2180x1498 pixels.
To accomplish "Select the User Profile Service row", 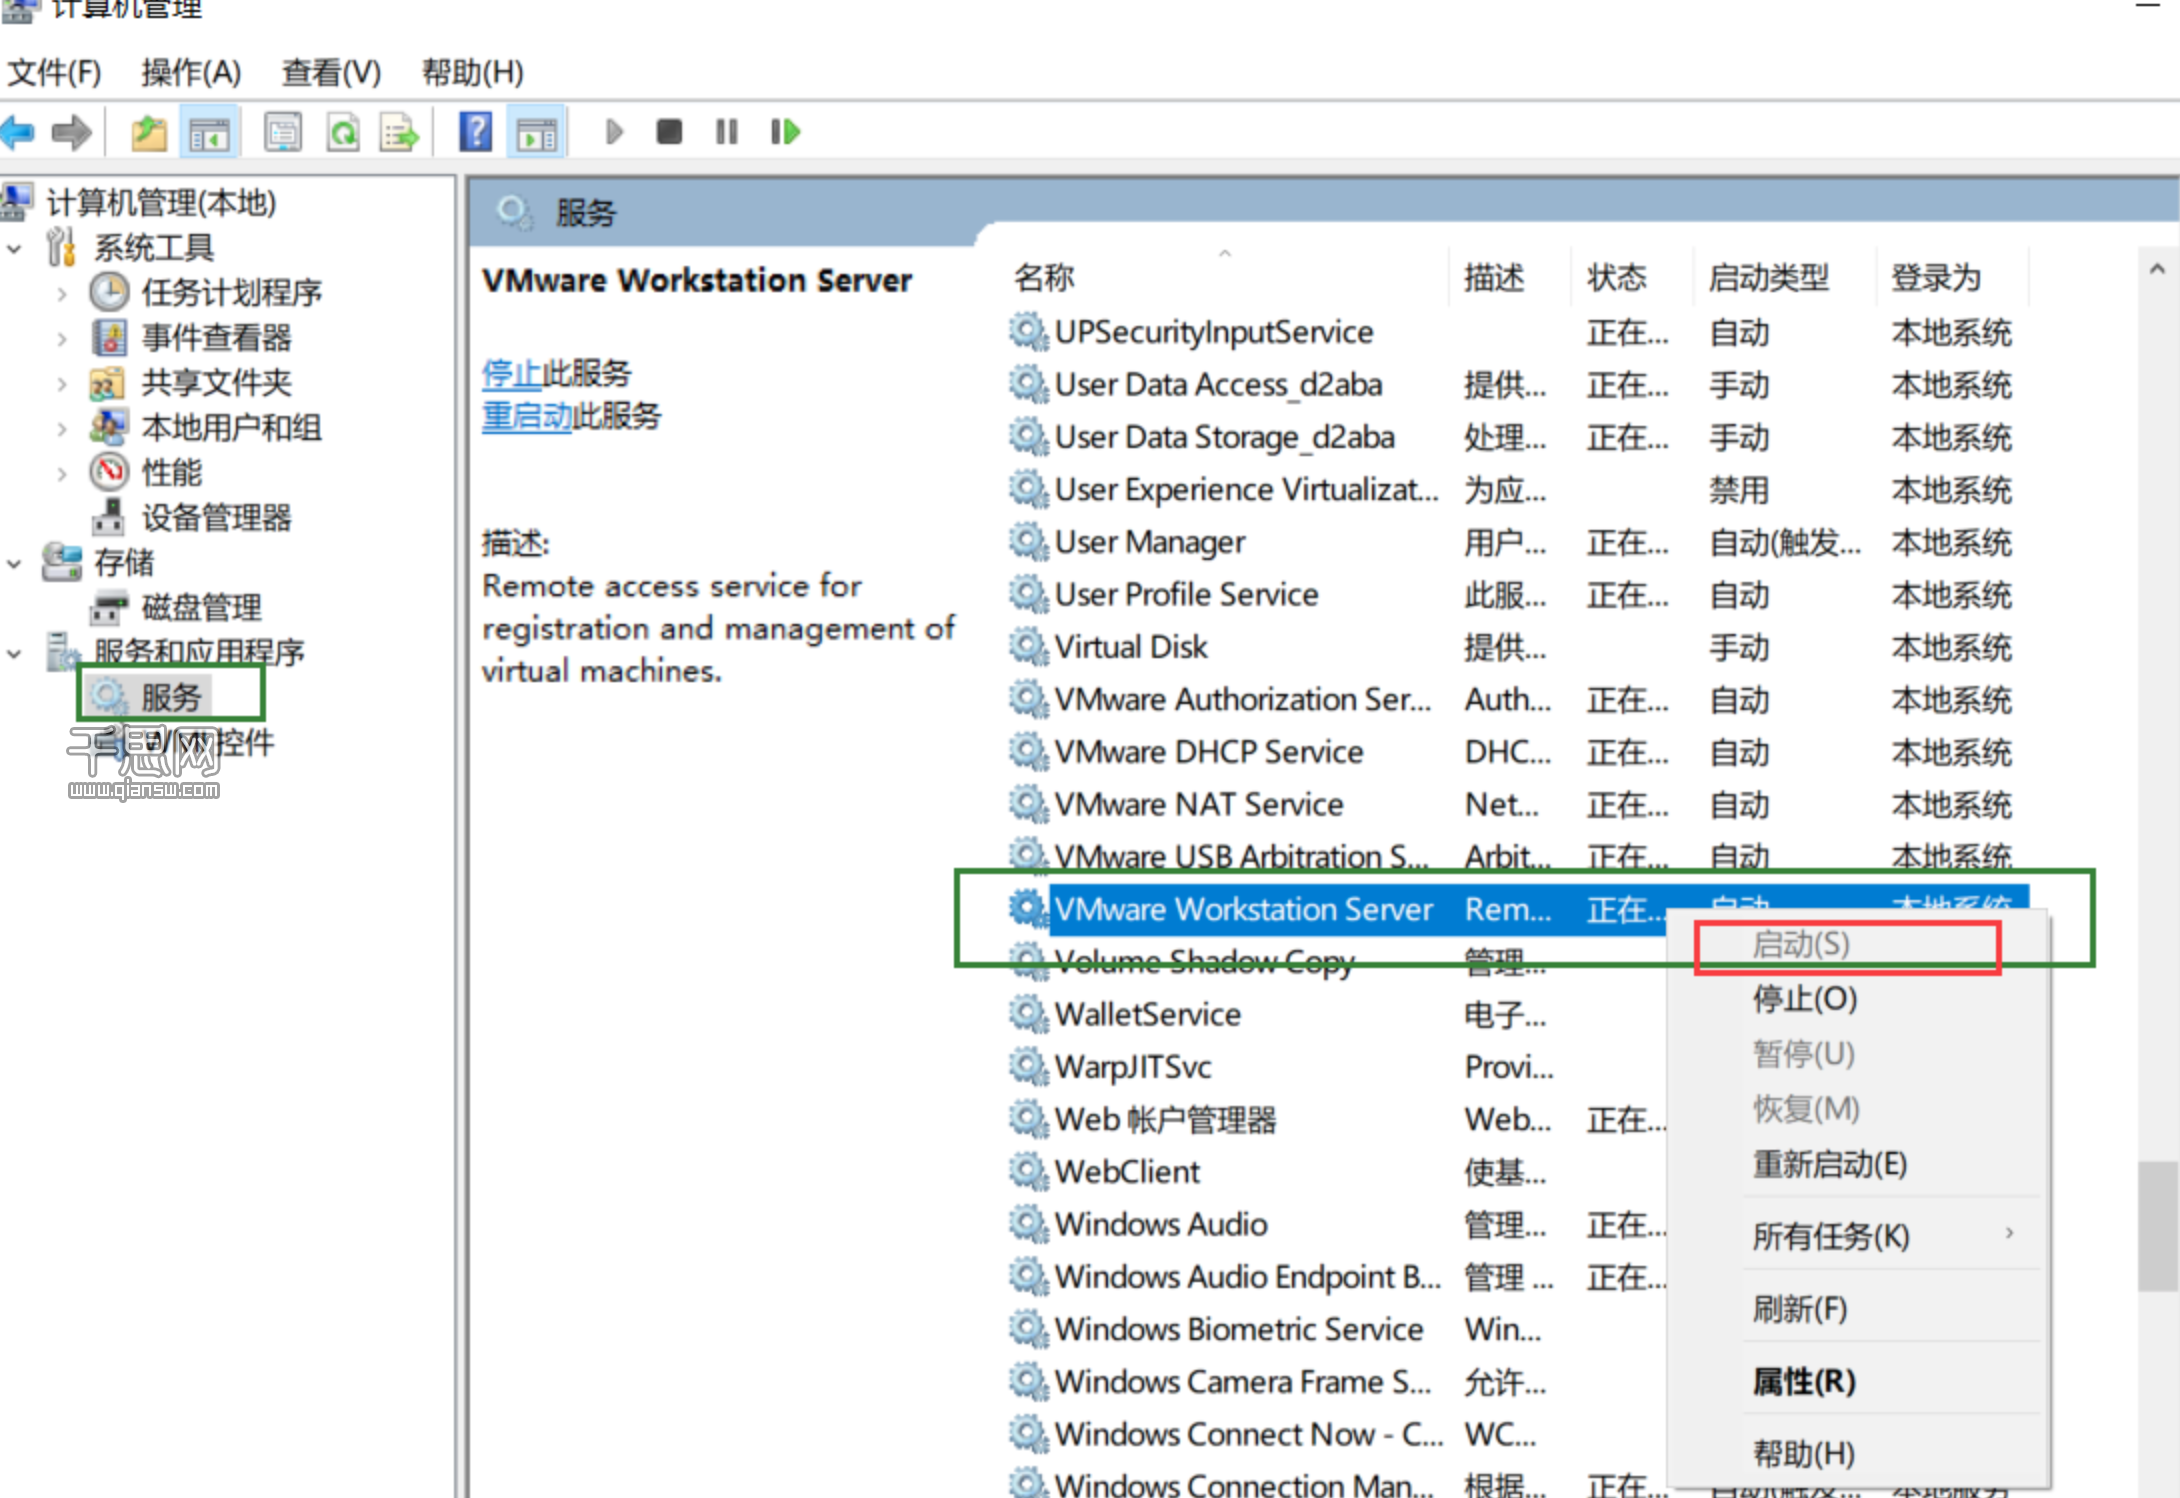I will [x=1518, y=595].
